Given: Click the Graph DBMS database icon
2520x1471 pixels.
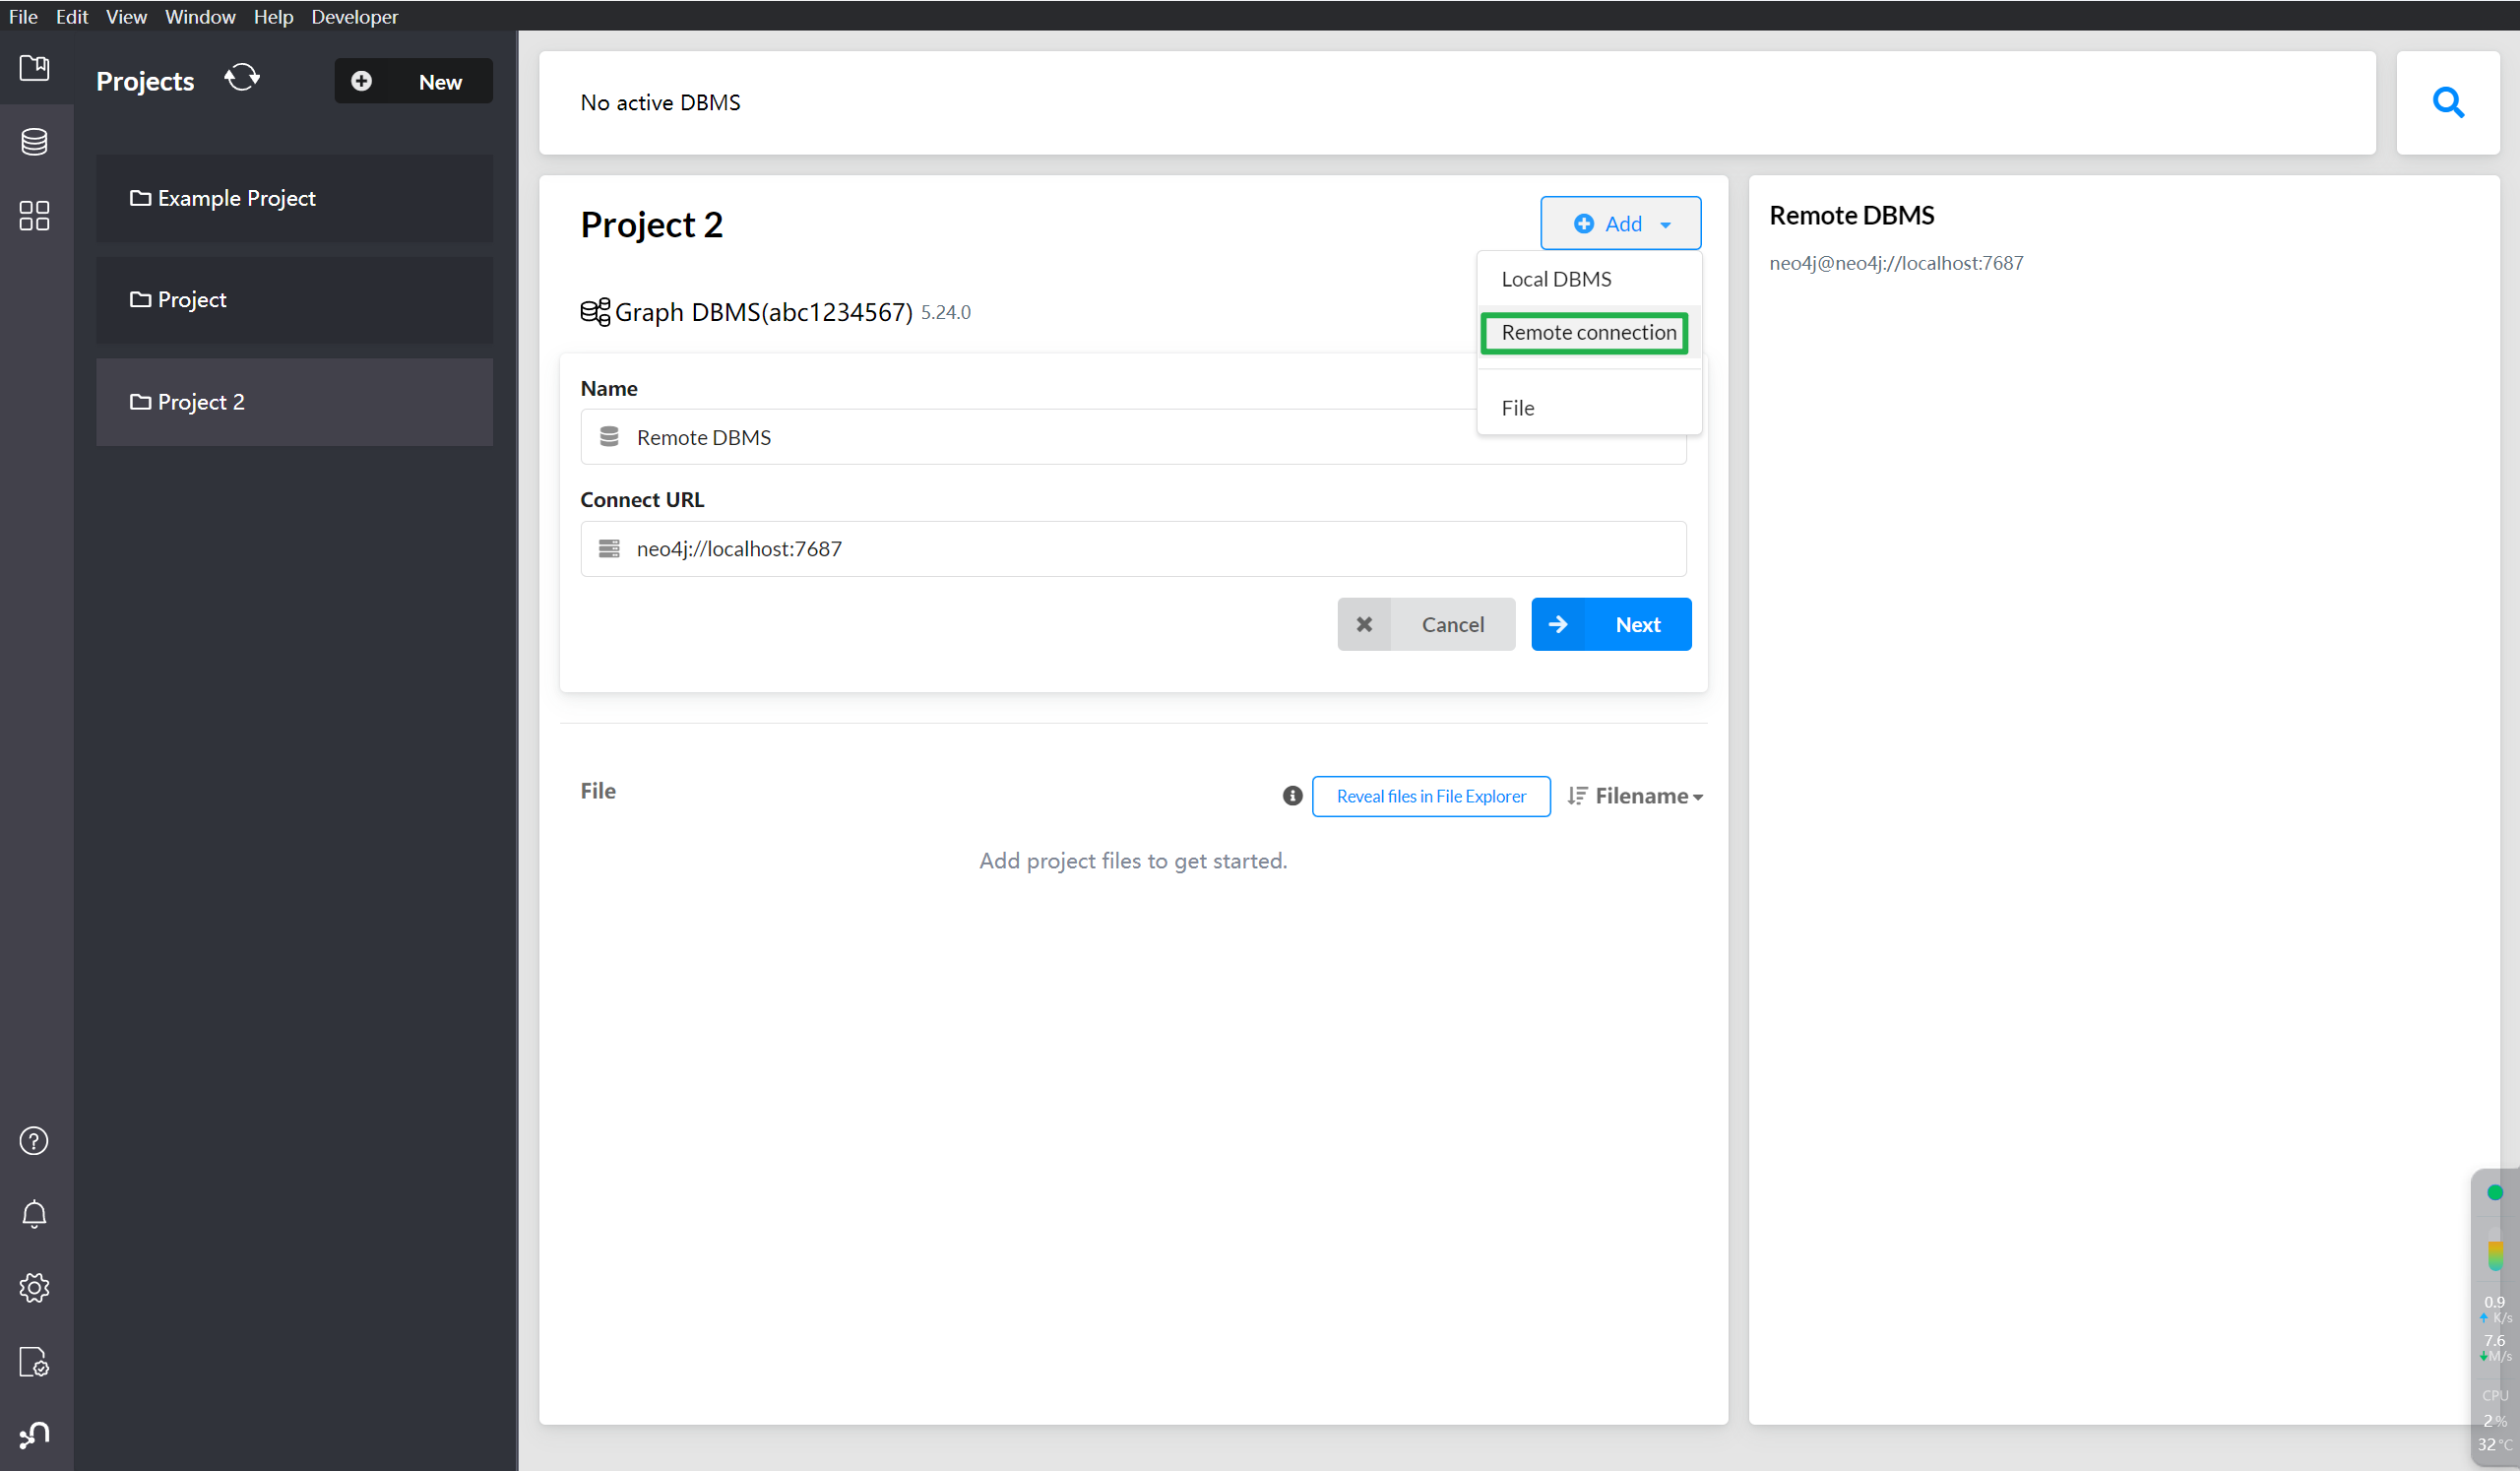Looking at the screenshot, I should pyautogui.click(x=595, y=312).
